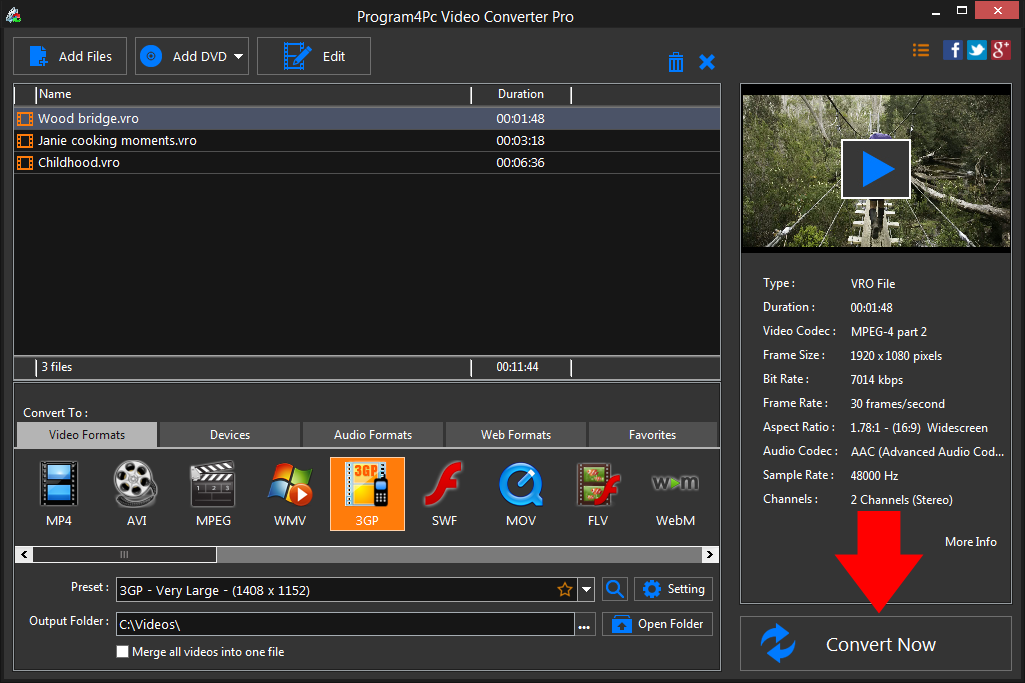The height and width of the screenshot is (683, 1025).
Task: Open the Audio Formats tab
Action: tap(373, 435)
